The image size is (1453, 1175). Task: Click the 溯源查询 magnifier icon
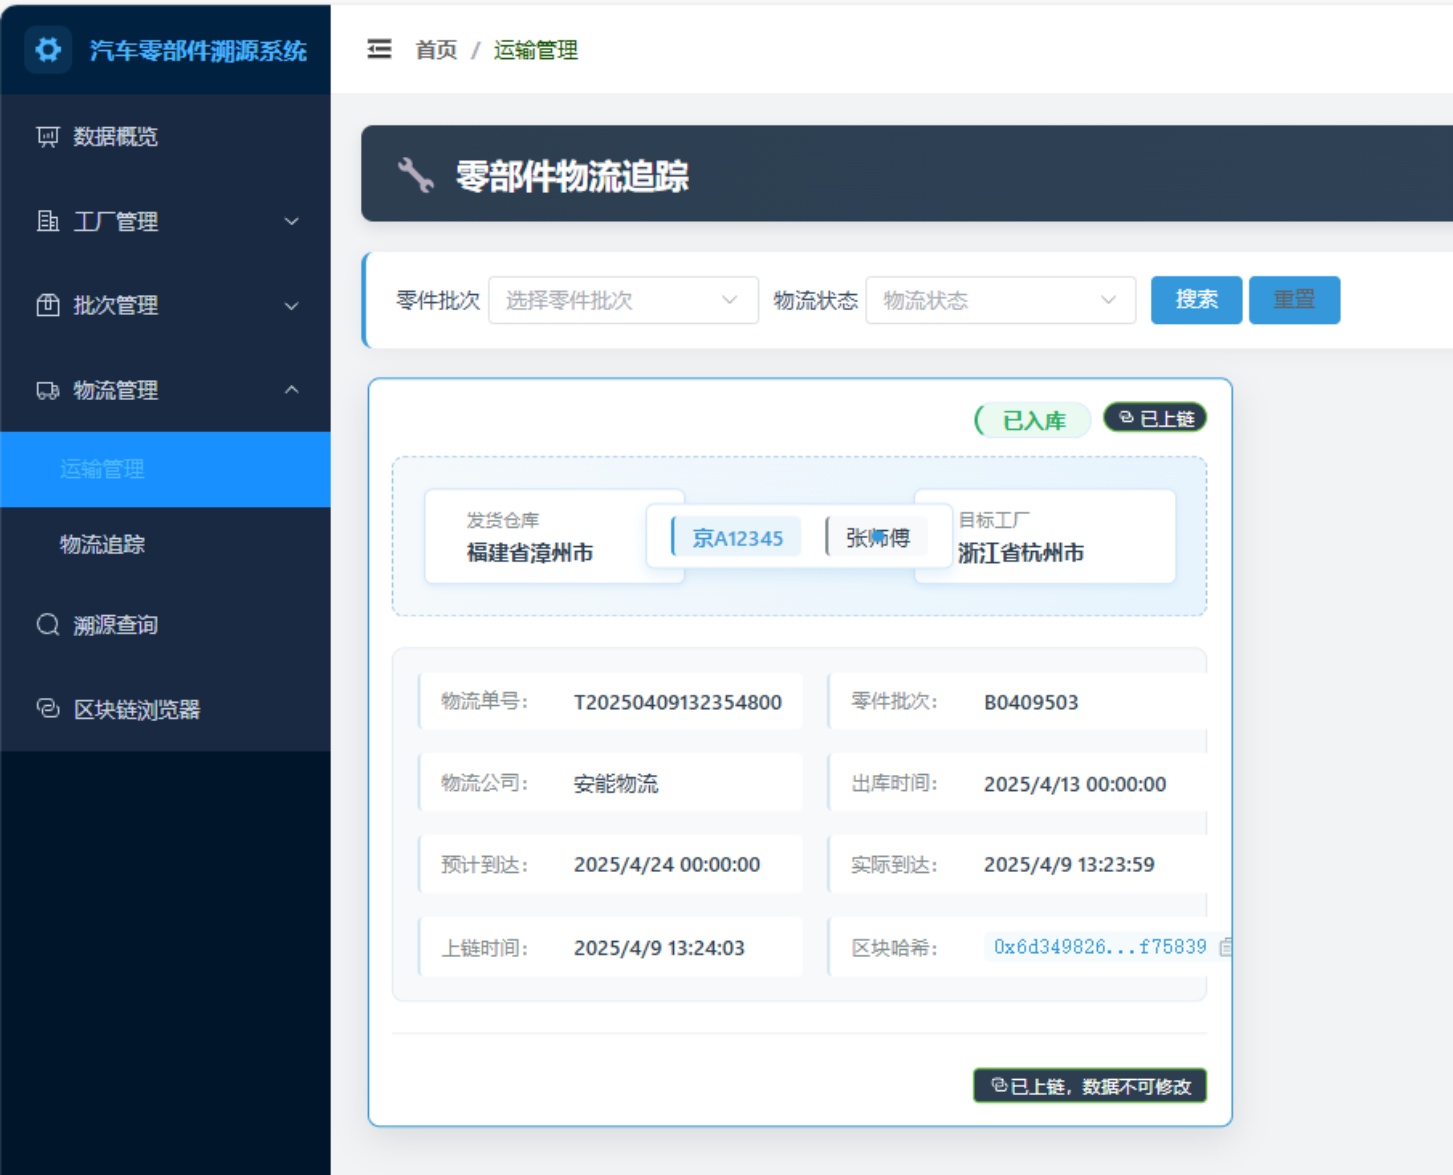click(x=48, y=625)
